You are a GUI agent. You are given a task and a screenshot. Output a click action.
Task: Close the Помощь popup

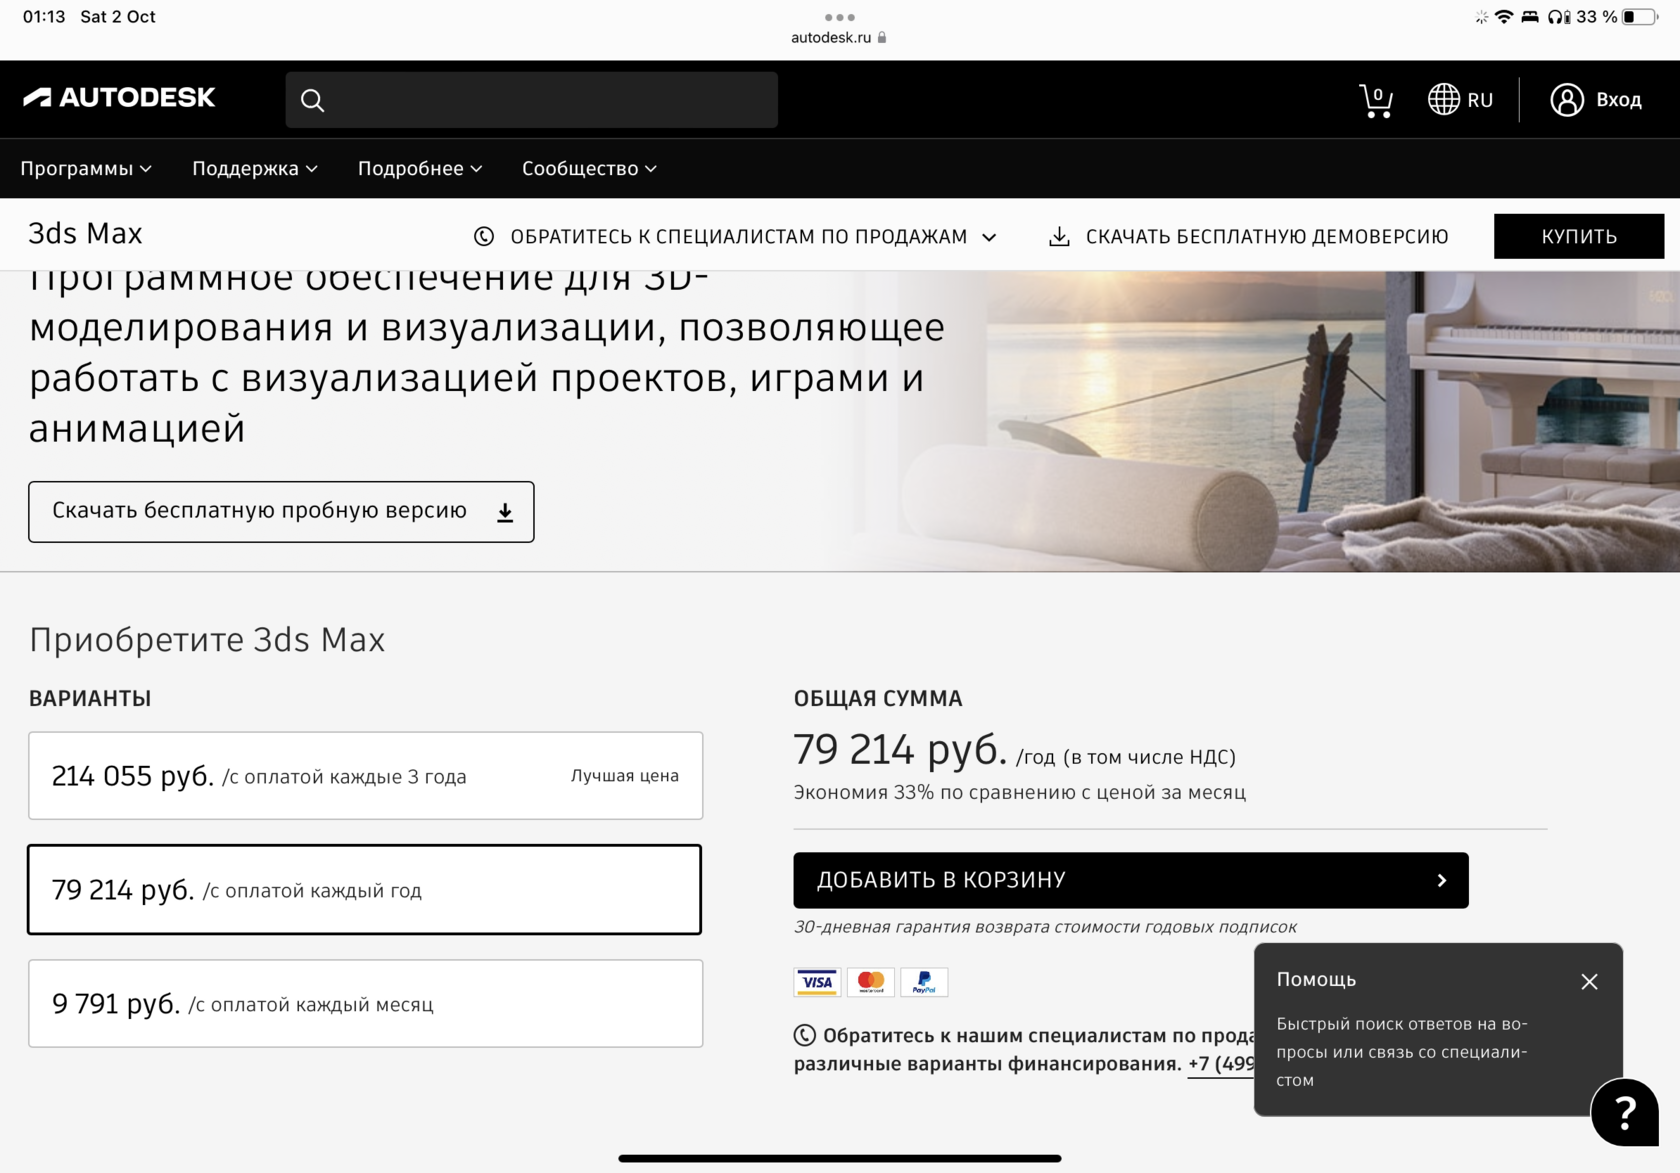(x=1589, y=982)
